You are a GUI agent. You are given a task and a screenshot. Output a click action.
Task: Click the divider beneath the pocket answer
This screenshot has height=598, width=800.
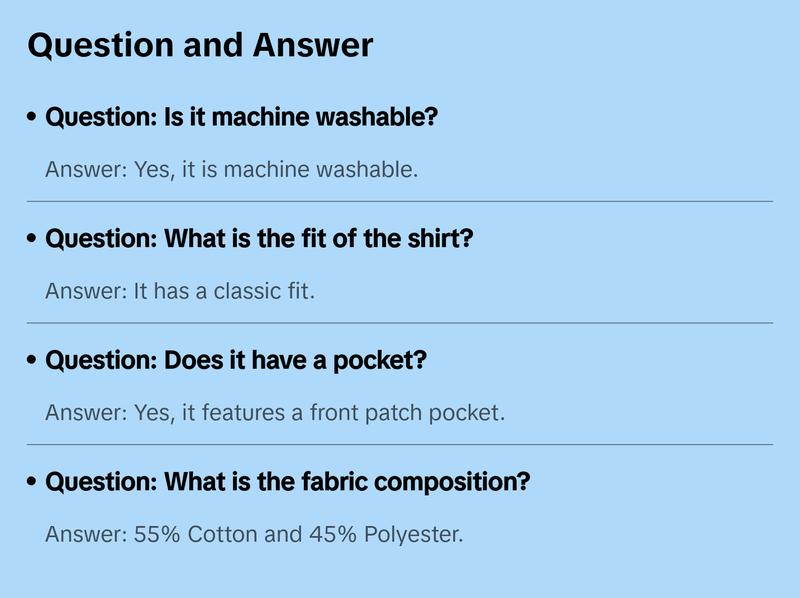point(400,444)
